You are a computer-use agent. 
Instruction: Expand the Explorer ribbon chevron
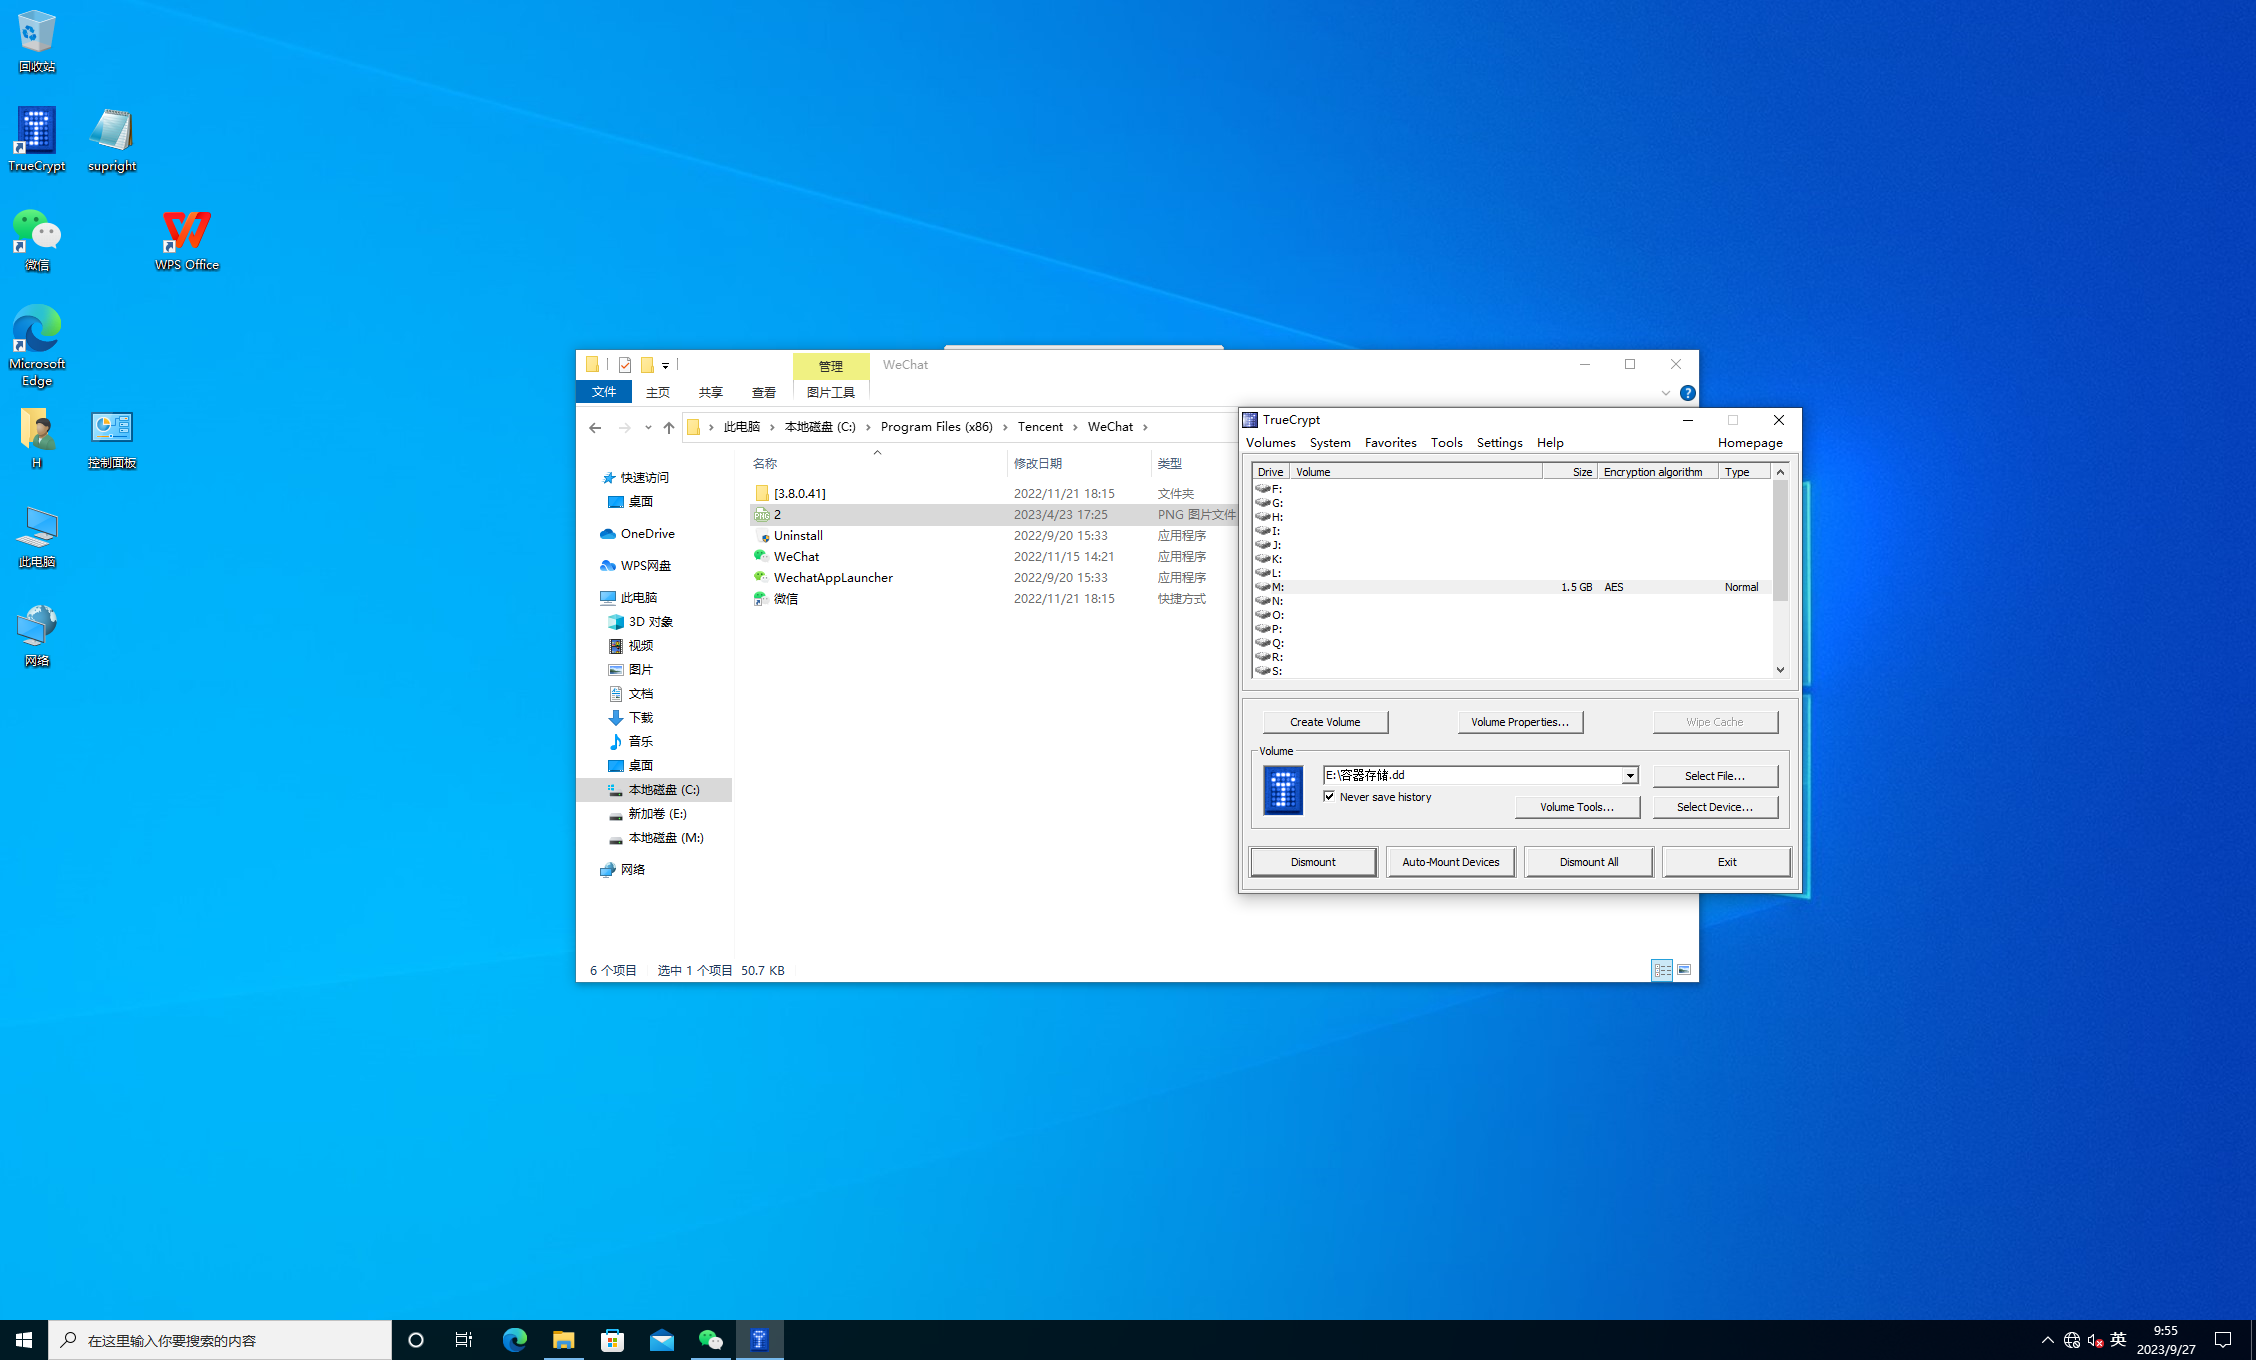[1666, 393]
